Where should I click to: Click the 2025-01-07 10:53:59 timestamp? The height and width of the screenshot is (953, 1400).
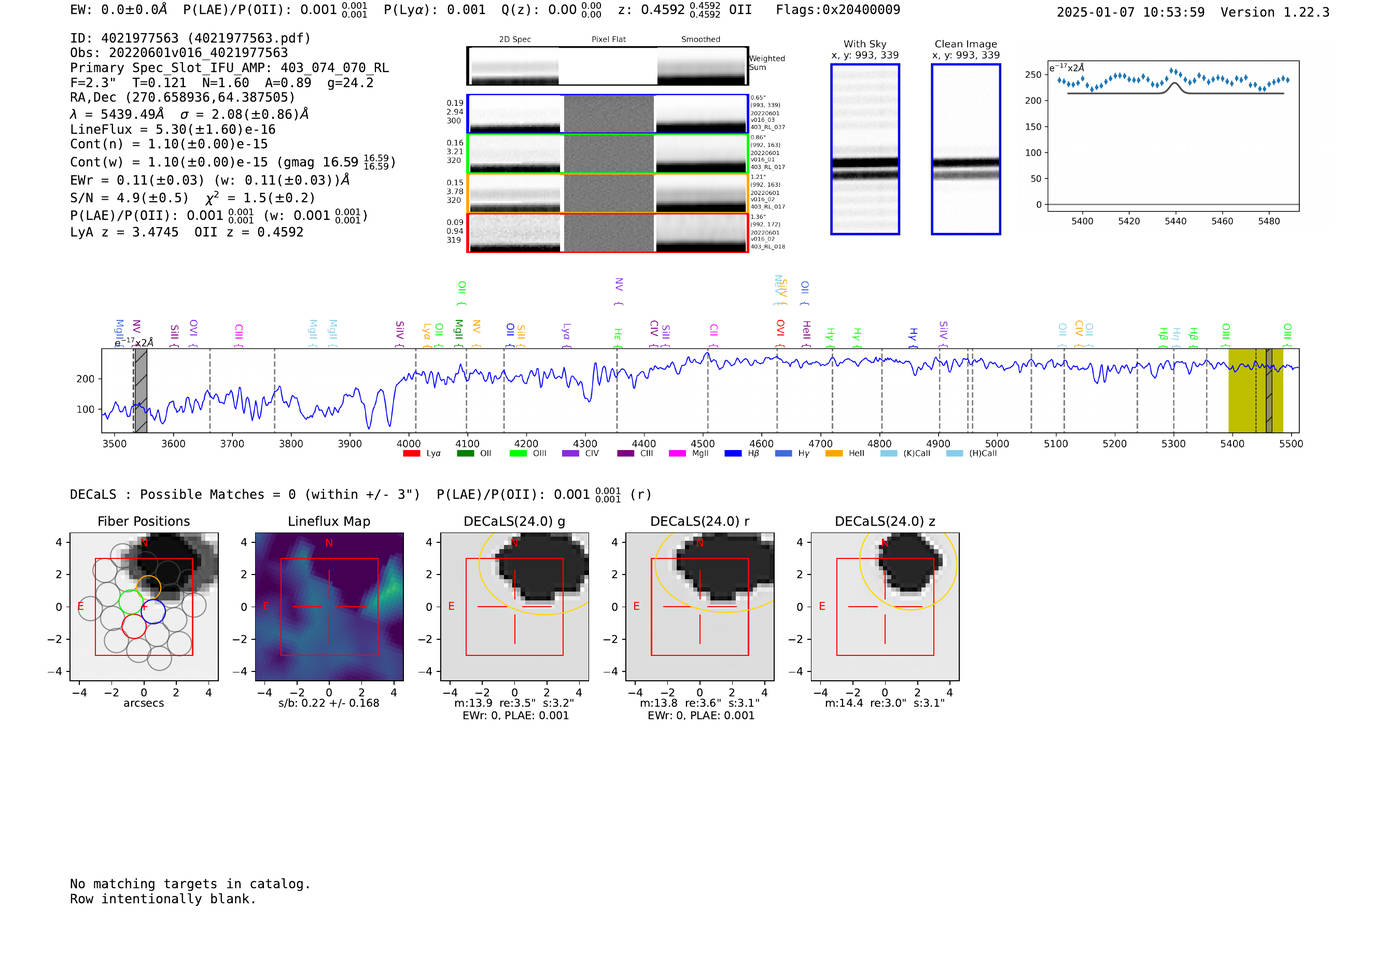point(1131,12)
